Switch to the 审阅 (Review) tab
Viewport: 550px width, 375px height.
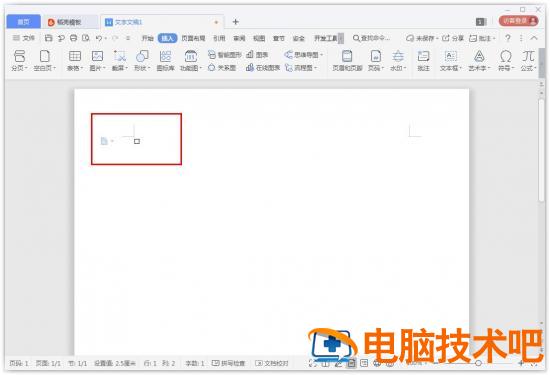239,38
